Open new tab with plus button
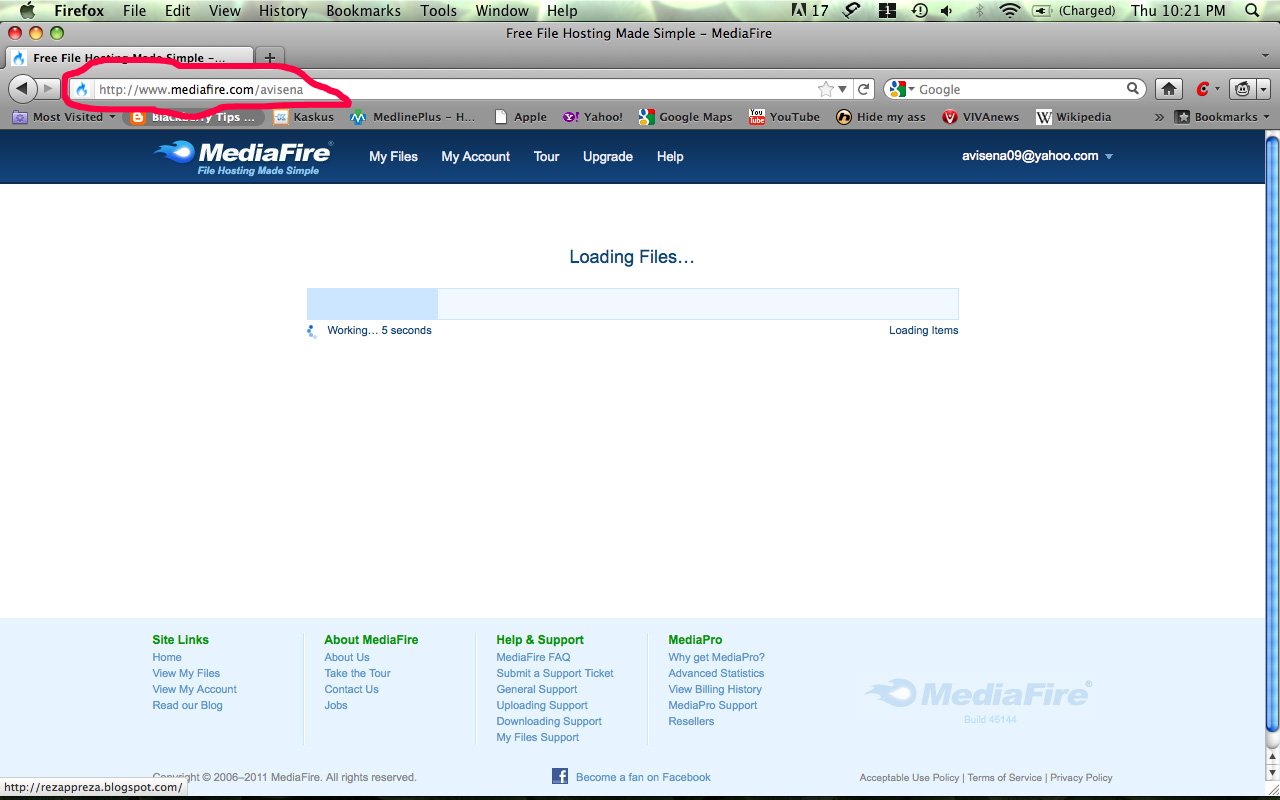The width and height of the screenshot is (1280, 800). (x=269, y=57)
